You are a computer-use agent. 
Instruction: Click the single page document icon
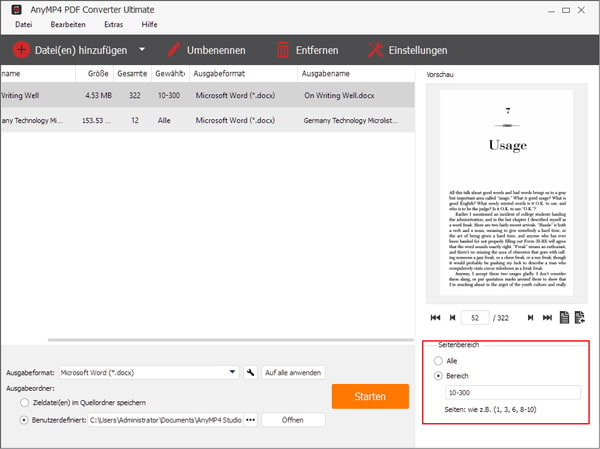coord(564,317)
